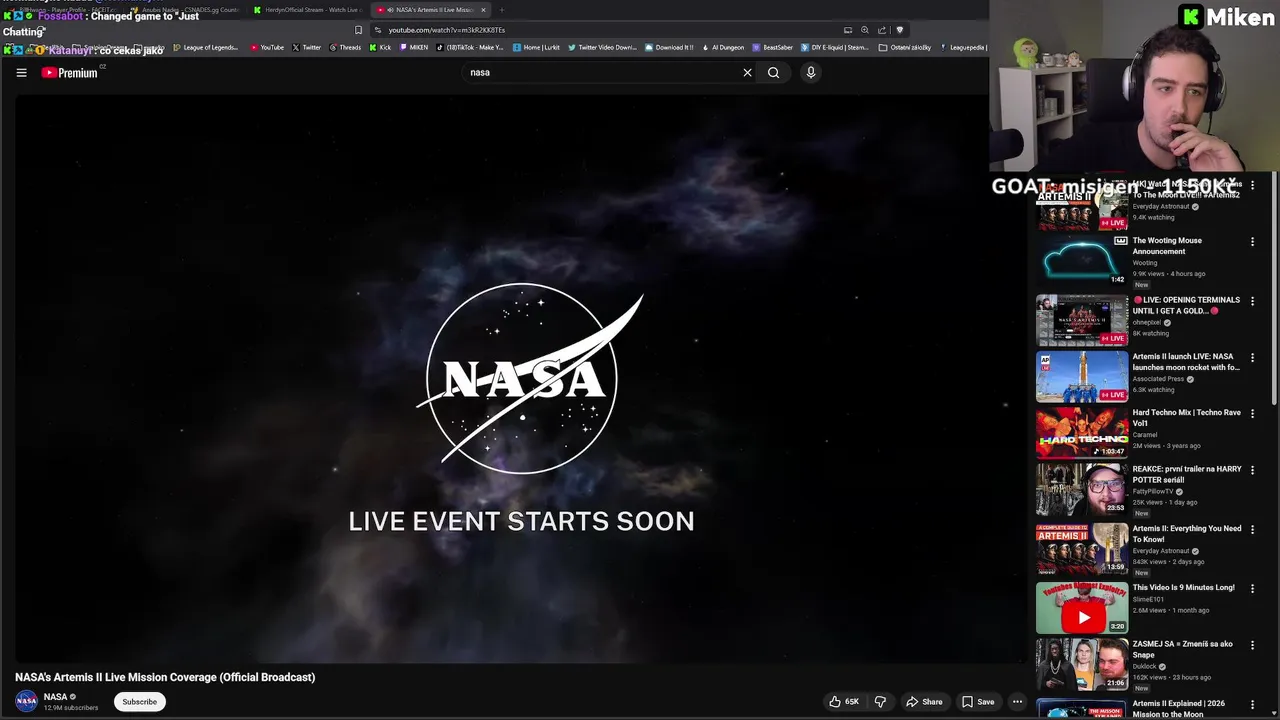
Task: Click the recommendations sidebar scrollbar
Action: tap(1275, 290)
